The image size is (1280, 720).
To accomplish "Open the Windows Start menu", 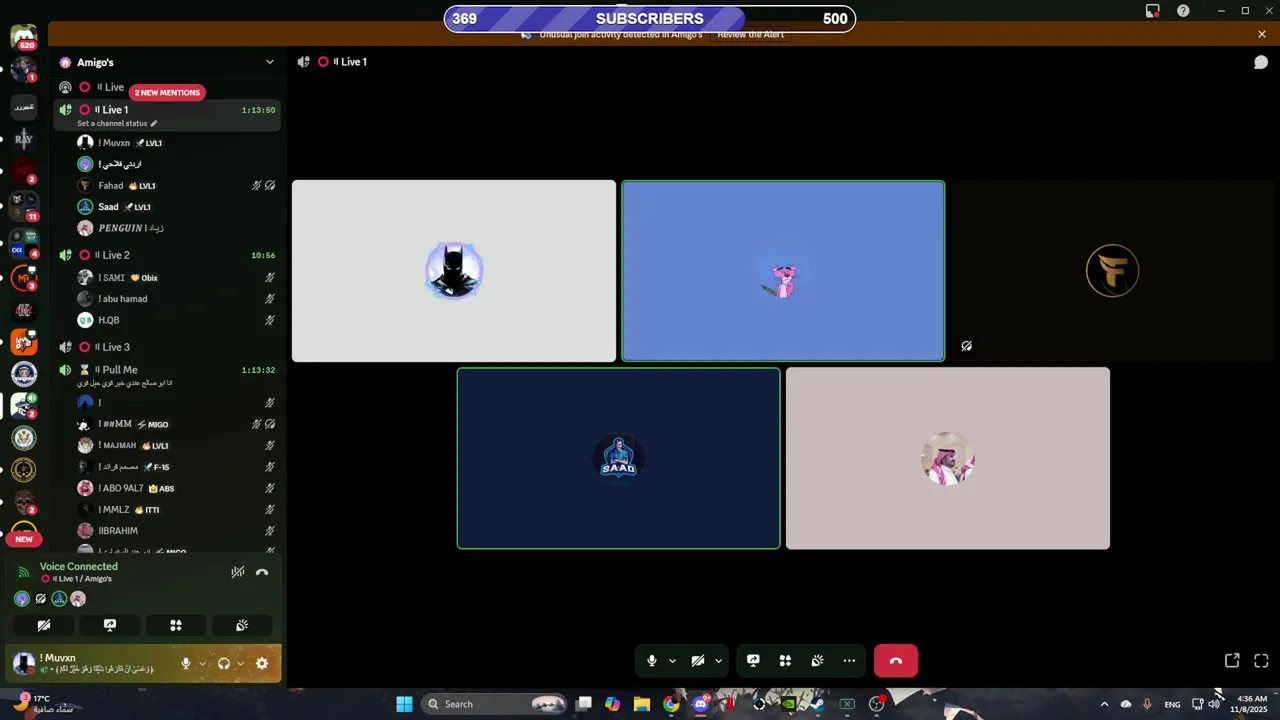I will click(x=404, y=704).
